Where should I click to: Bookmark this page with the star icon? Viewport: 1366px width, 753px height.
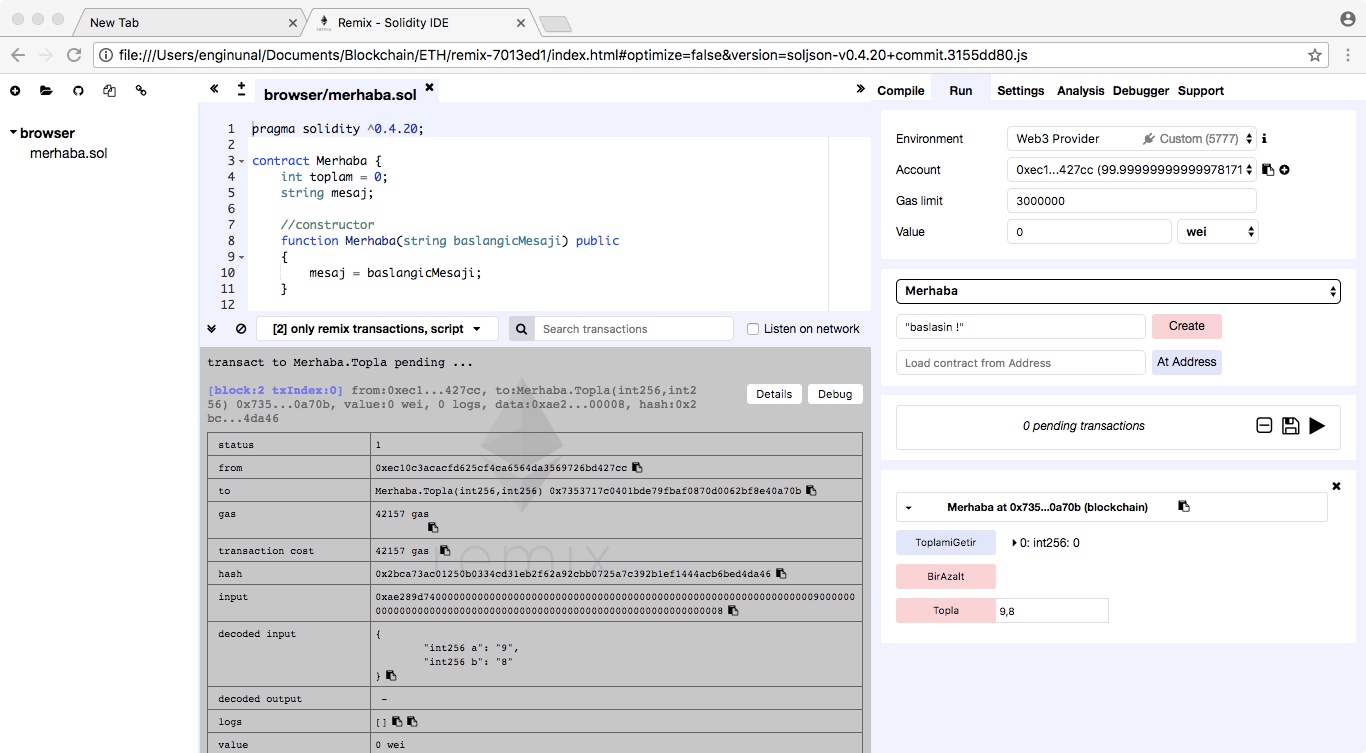click(x=1315, y=56)
